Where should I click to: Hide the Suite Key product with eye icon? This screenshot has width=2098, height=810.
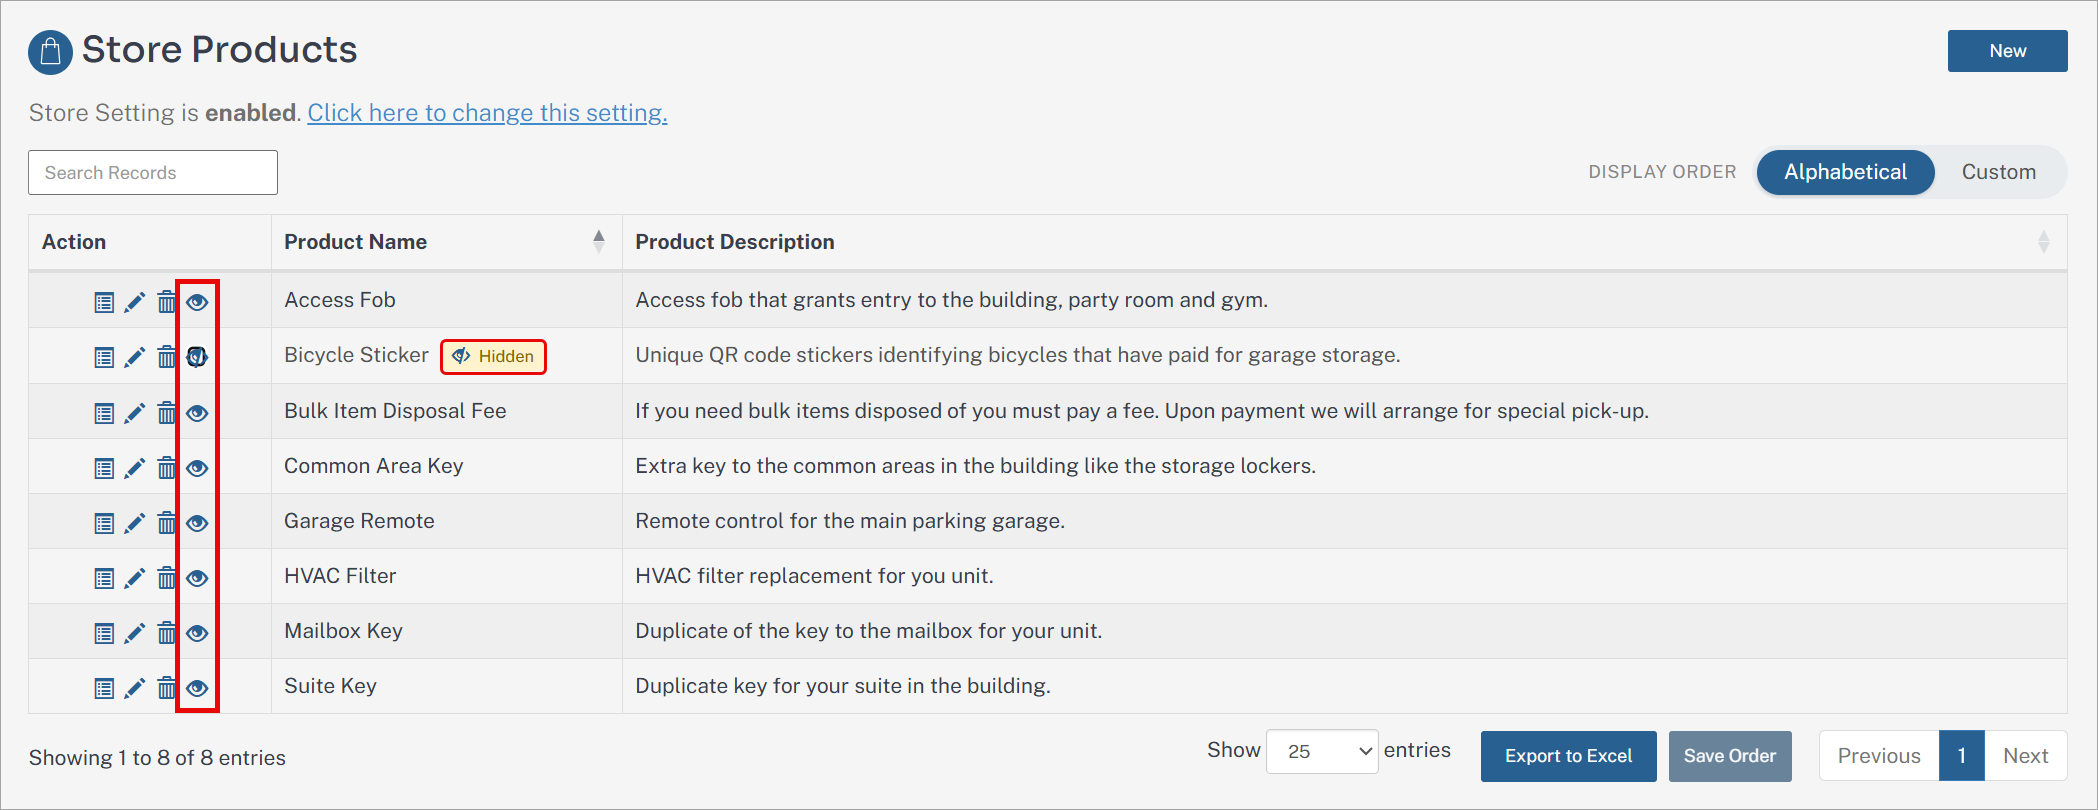(198, 688)
